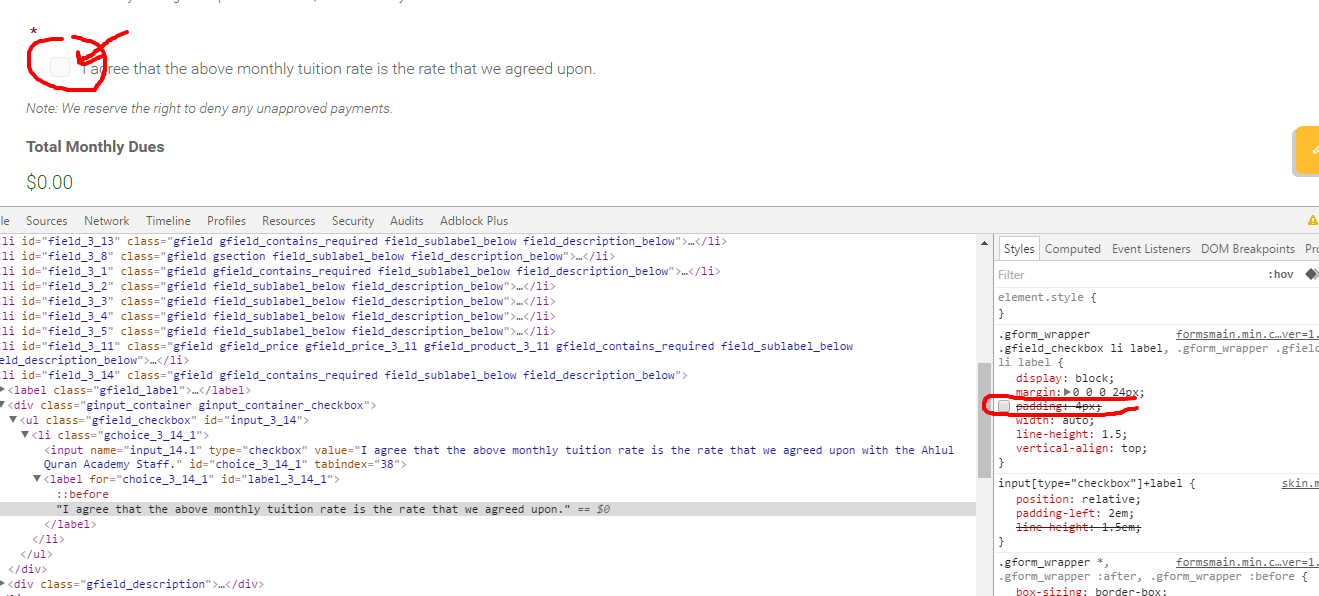This screenshot has width=1319, height=596.
Task: Open the Event Listeners sidebar tab
Action: coord(1151,249)
